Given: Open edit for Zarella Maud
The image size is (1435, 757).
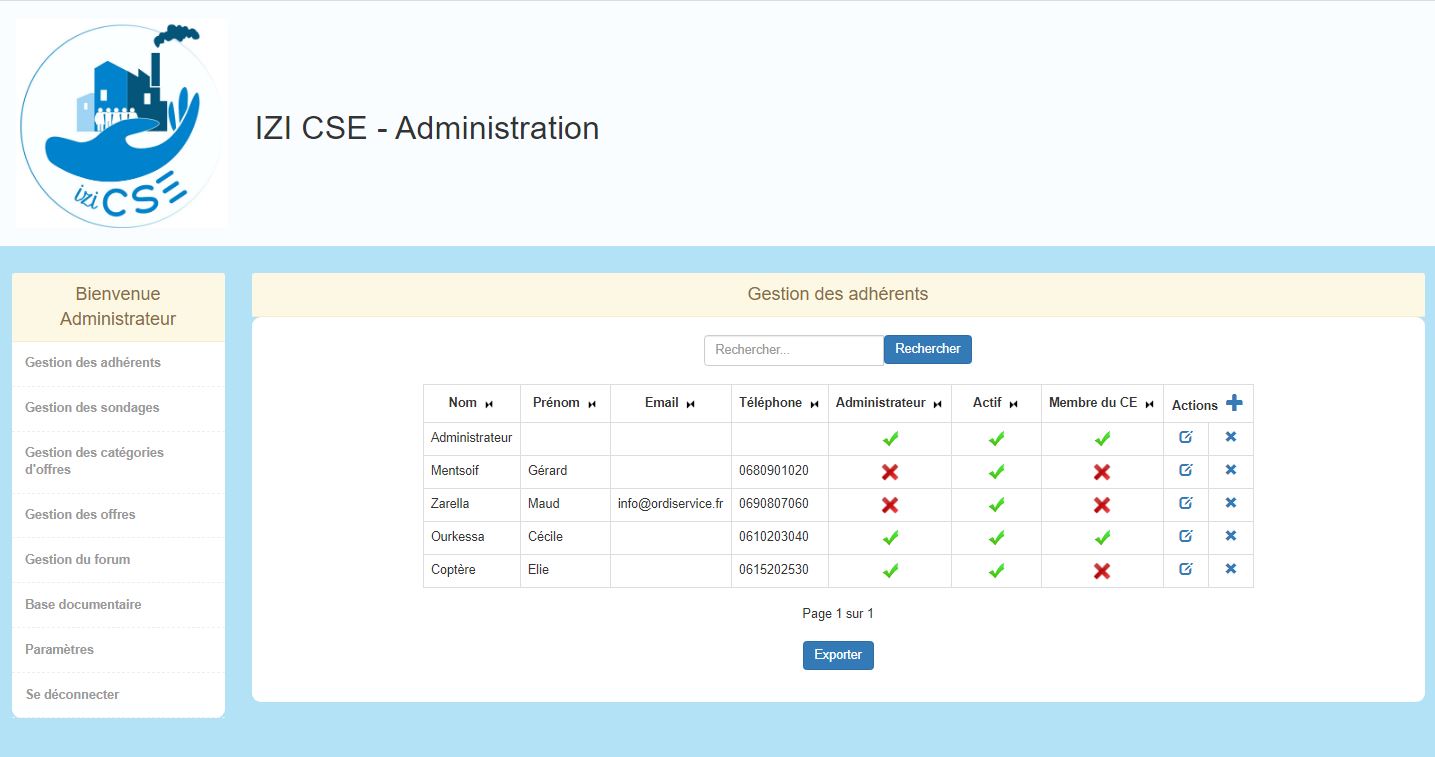Looking at the screenshot, I should (1186, 503).
